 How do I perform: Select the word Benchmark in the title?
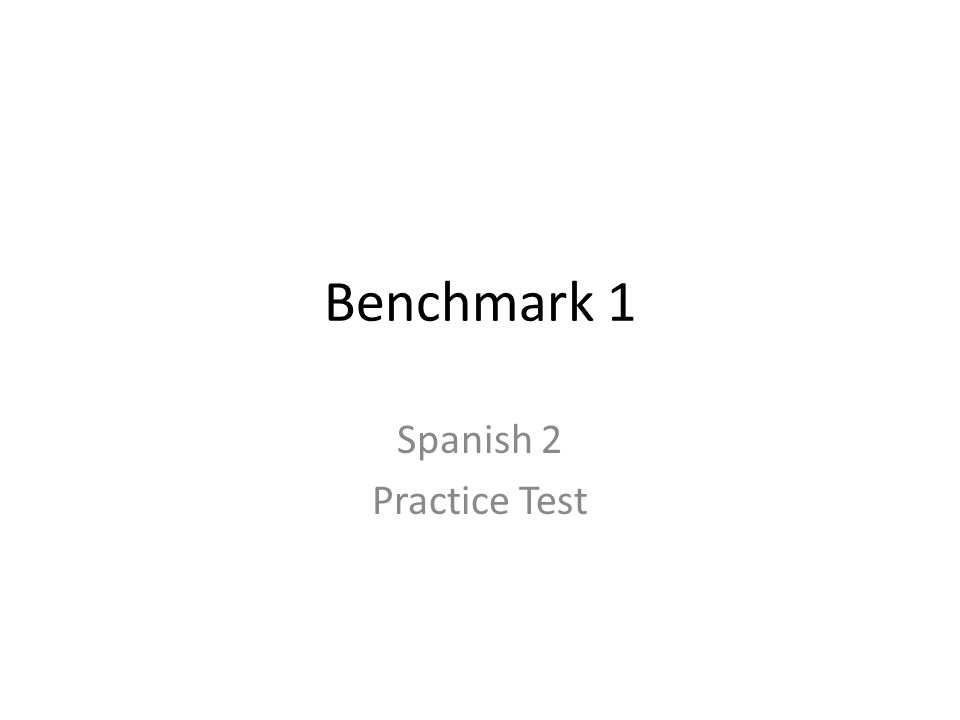click(x=460, y=302)
